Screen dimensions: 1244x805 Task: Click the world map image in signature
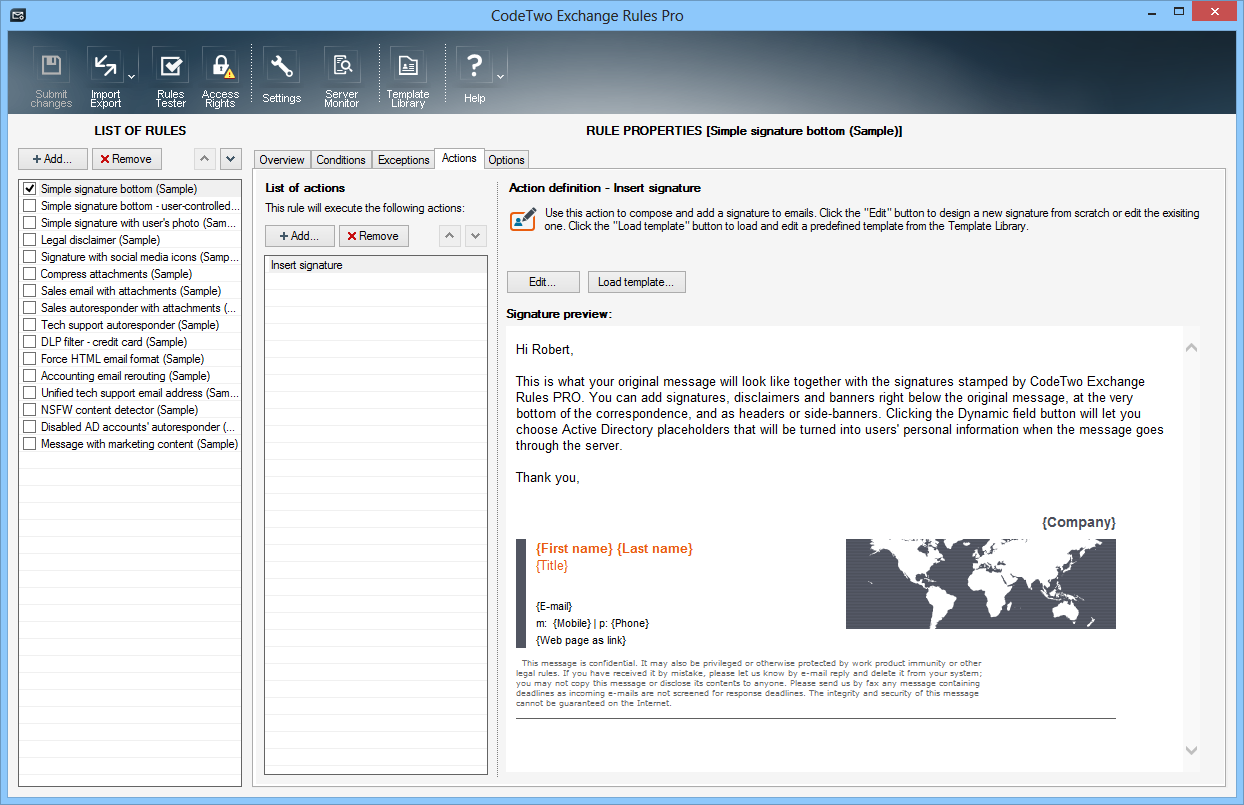[x=980, y=584]
